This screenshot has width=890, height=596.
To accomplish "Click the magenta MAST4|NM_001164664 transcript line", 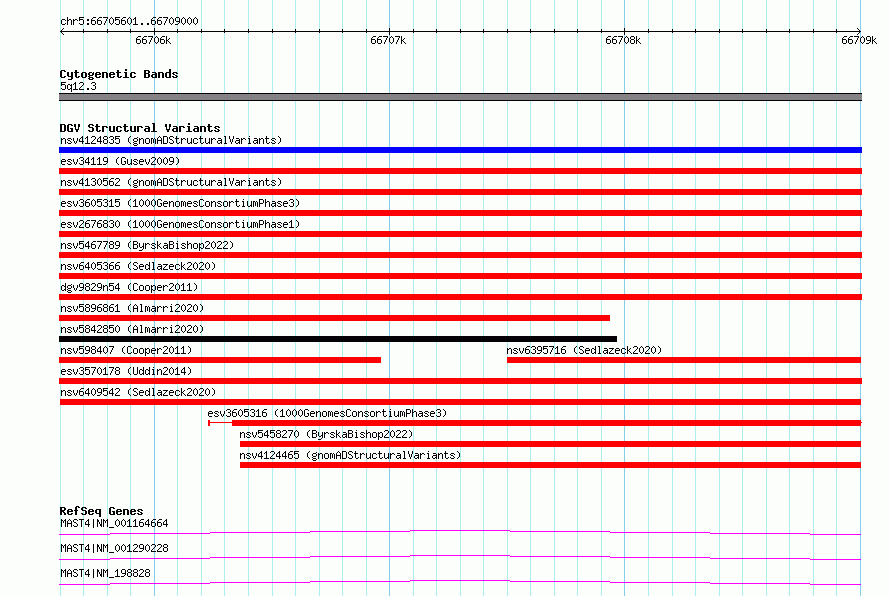I will click(x=460, y=532).
